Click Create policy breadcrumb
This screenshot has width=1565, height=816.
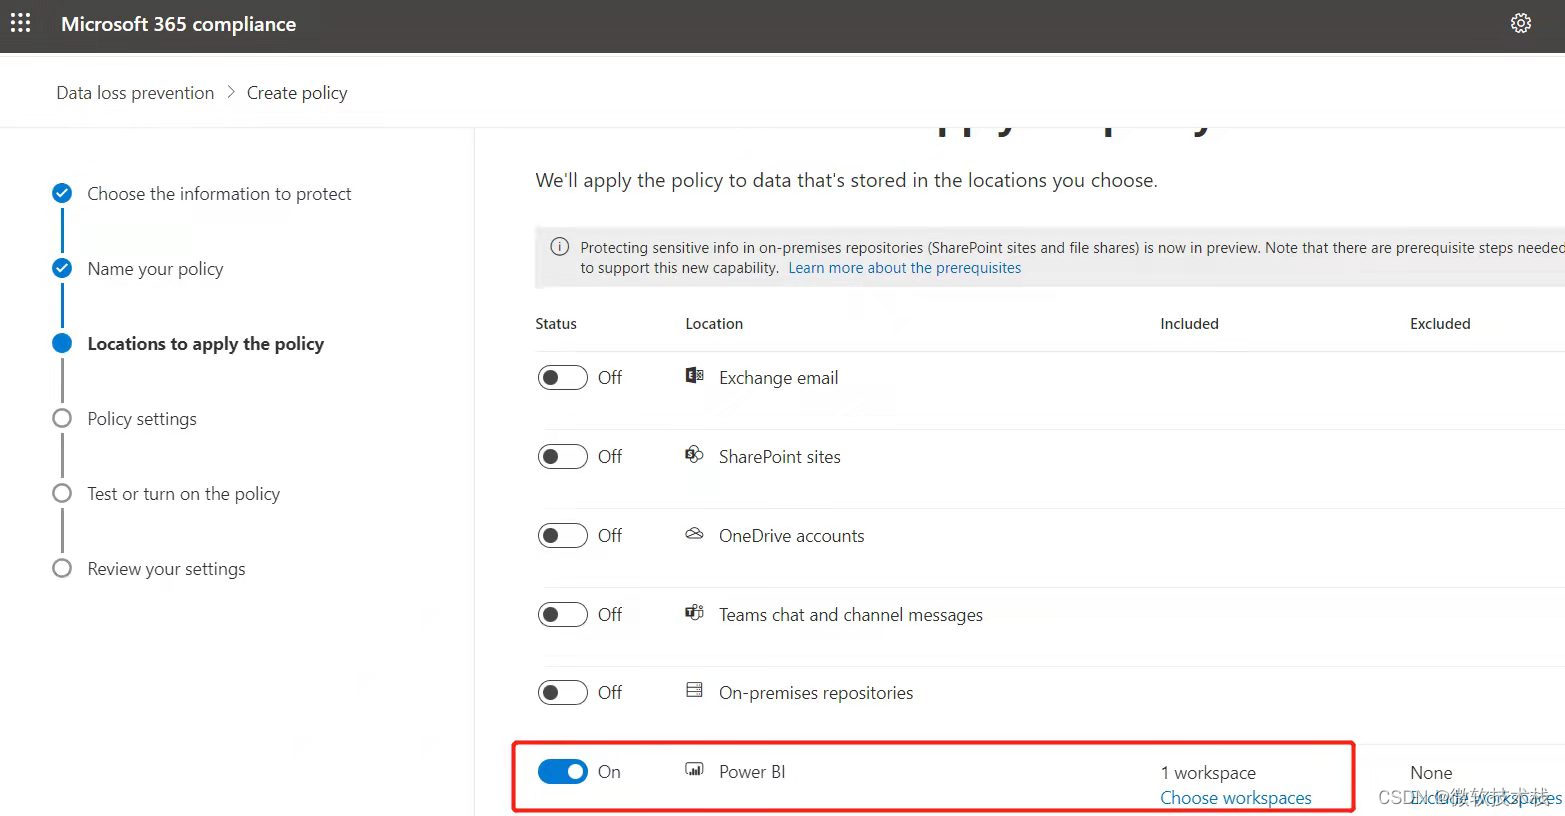(x=297, y=93)
